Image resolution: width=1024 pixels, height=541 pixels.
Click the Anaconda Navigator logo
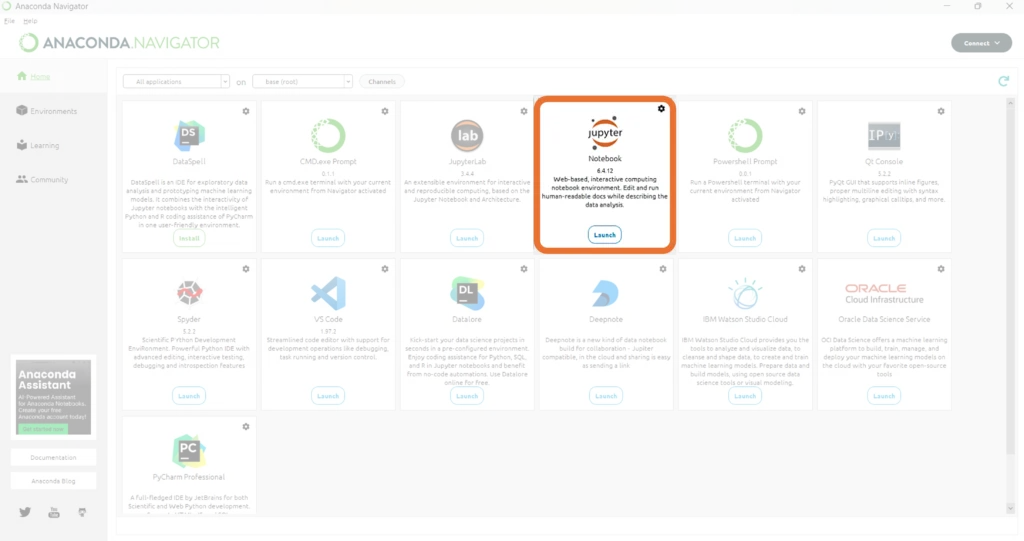point(120,43)
